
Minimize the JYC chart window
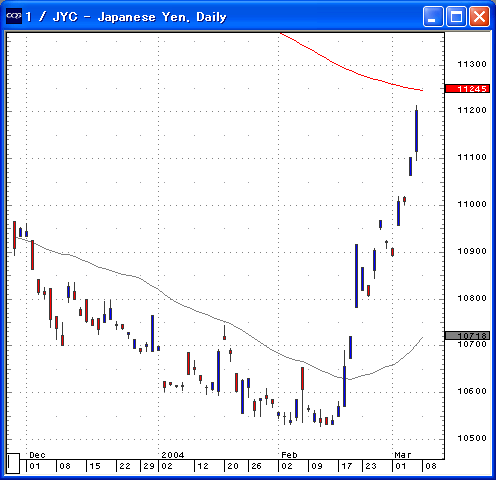(x=433, y=16)
